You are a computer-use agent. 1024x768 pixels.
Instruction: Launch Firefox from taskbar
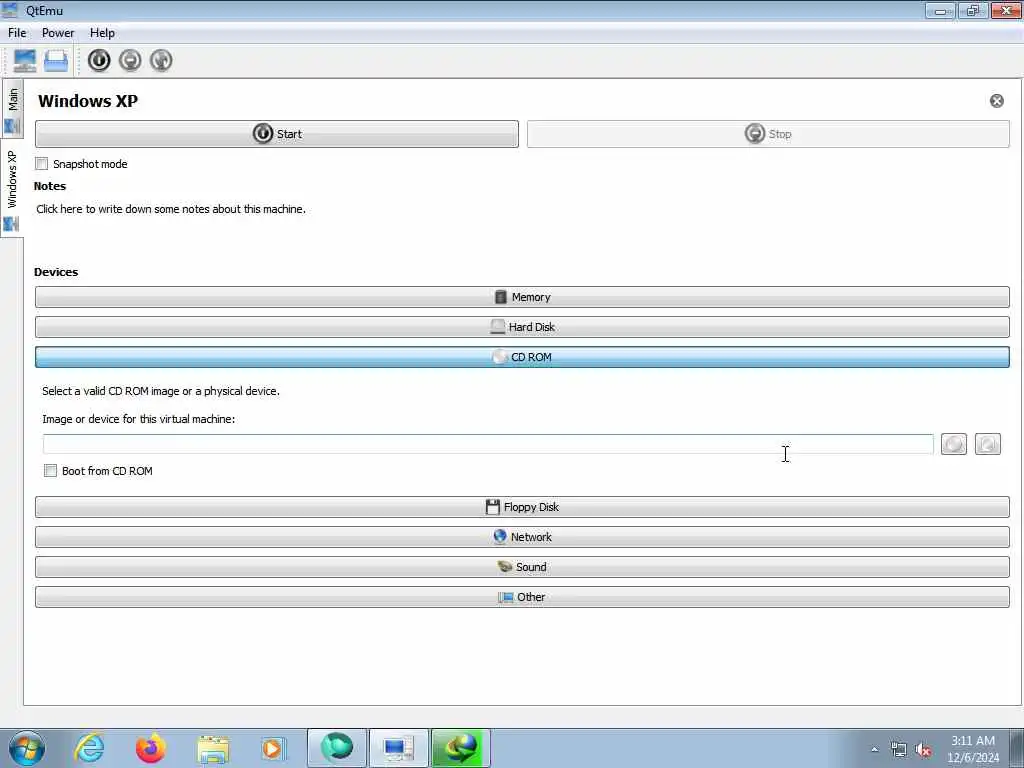(x=151, y=748)
